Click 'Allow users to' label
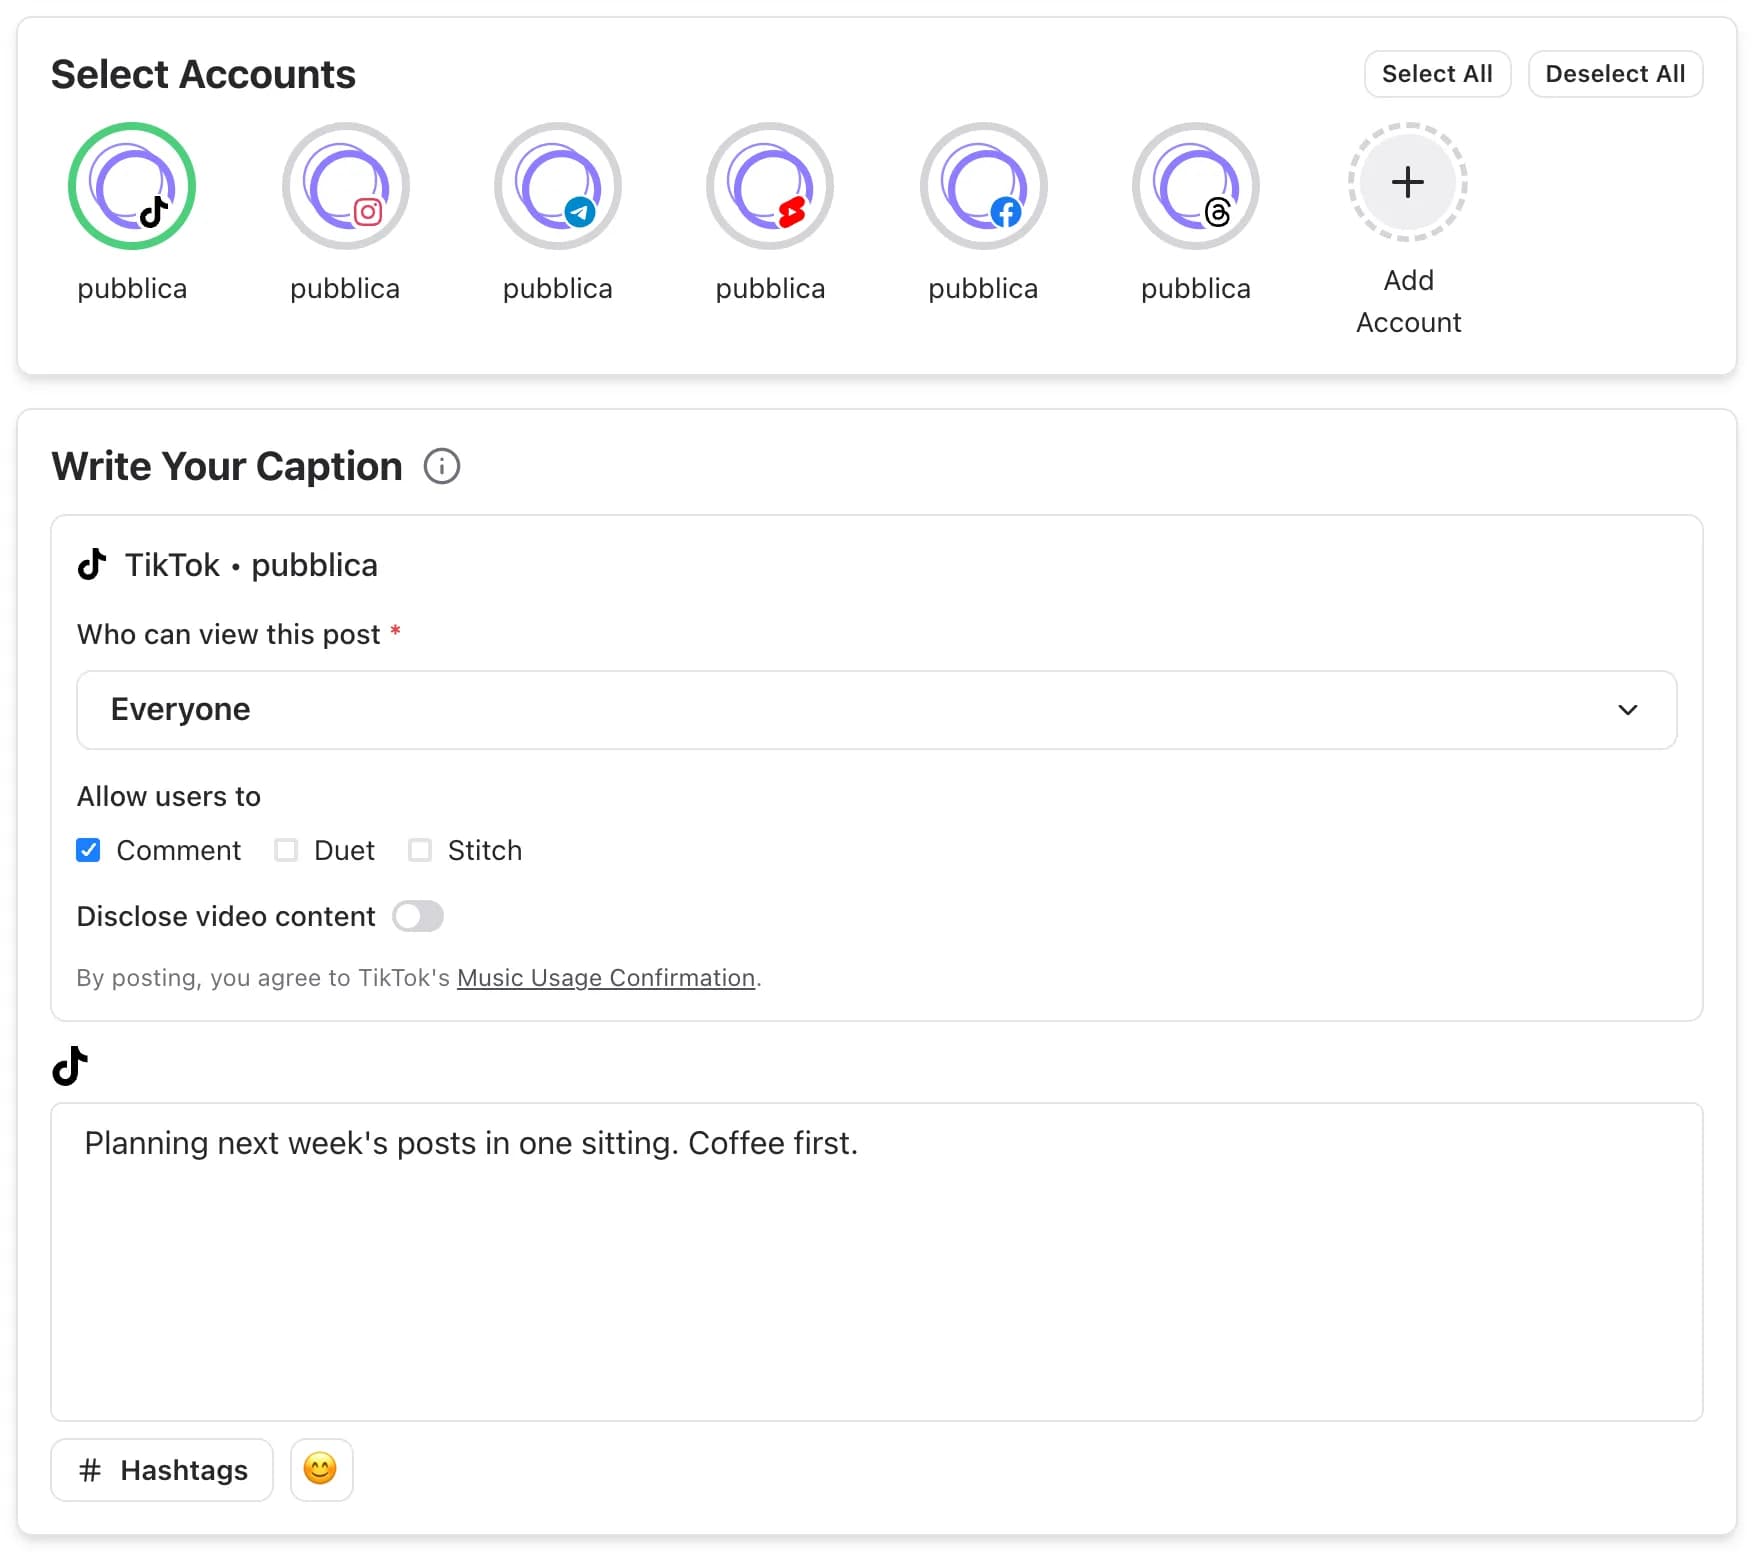Image resolution: width=1754 pixels, height=1552 pixels. pos(169,796)
